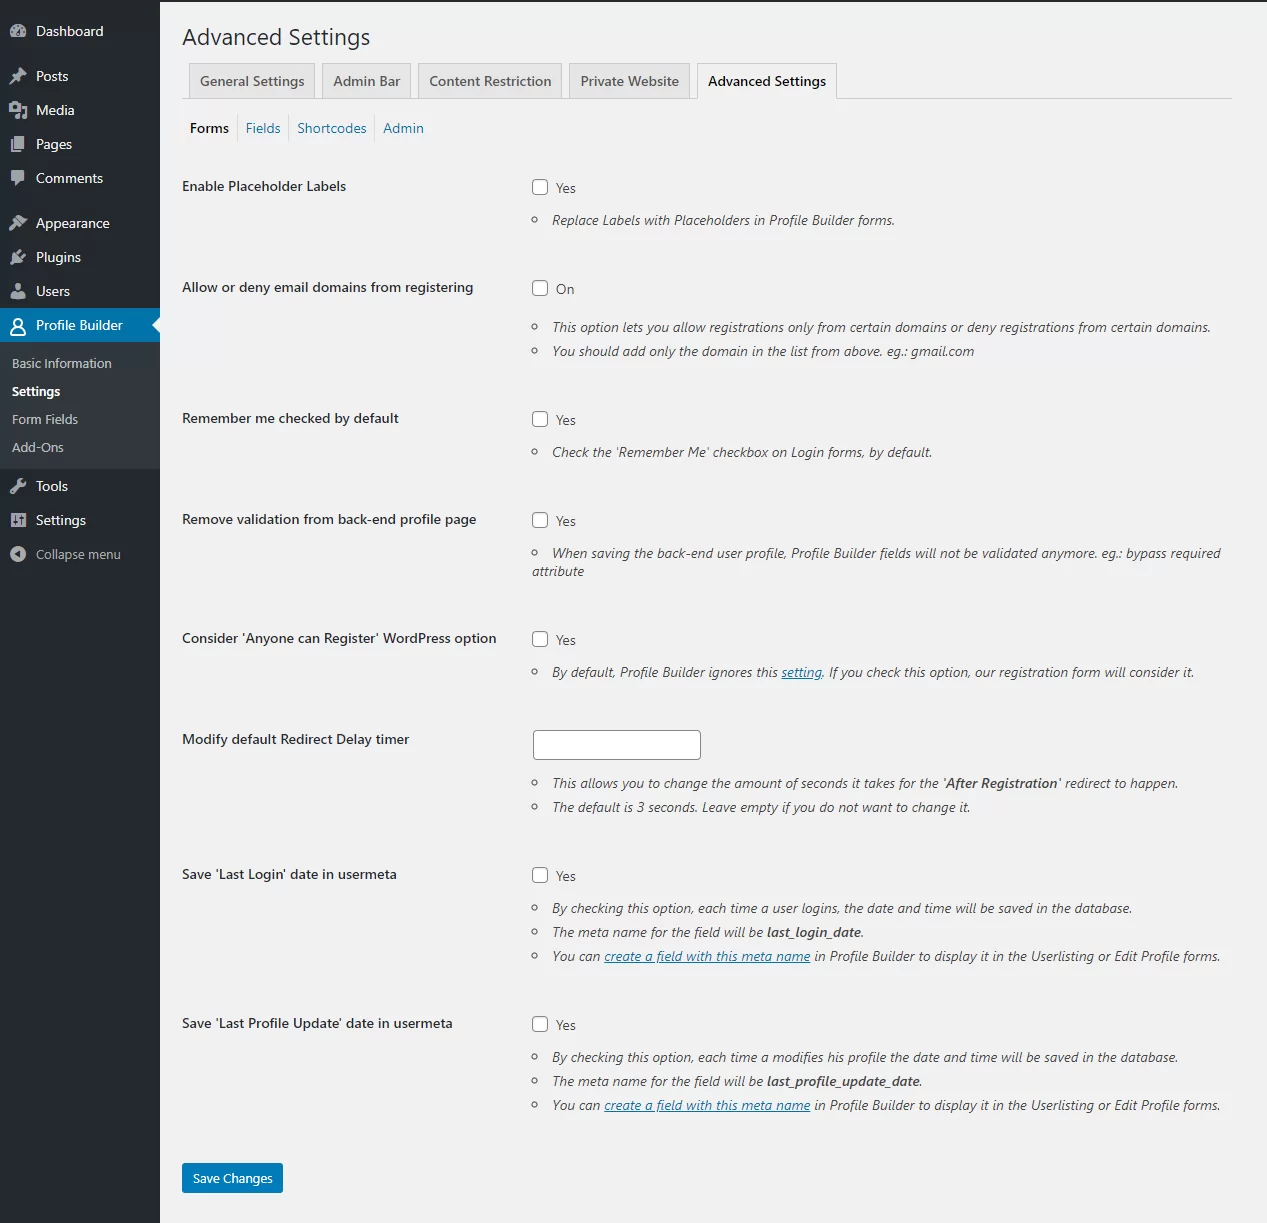Viewport: 1267px width, 1223px height.
Task: Follow 'create a field' link under Last Login
Action: (x=707, y=956)
